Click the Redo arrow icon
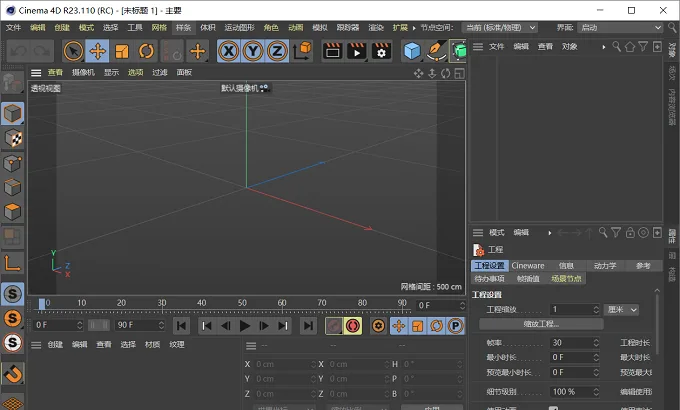 [x=42, y=51]
